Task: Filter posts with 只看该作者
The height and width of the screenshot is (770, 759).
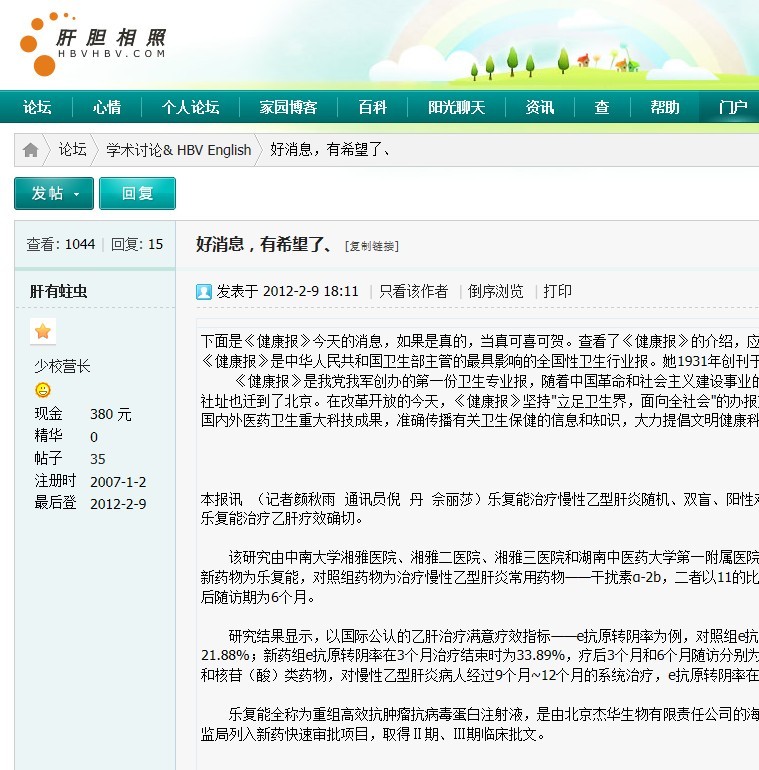Action: point(413,291)
